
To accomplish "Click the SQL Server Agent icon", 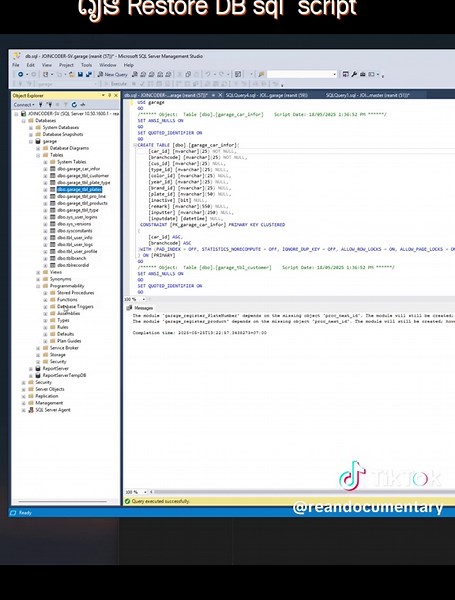I will pos(31,410).
